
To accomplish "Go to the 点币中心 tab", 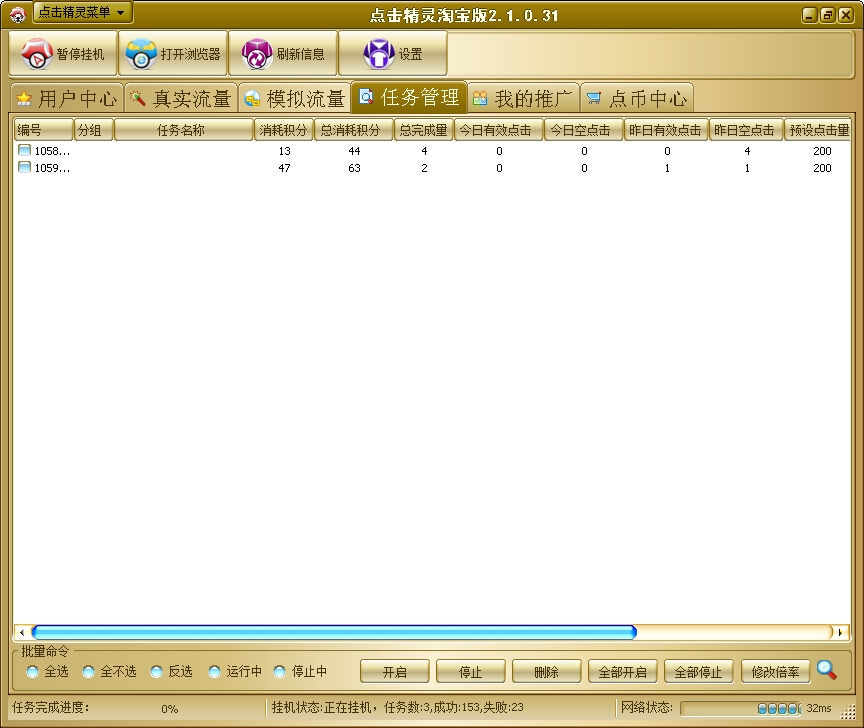I will (x=637, y=99).
